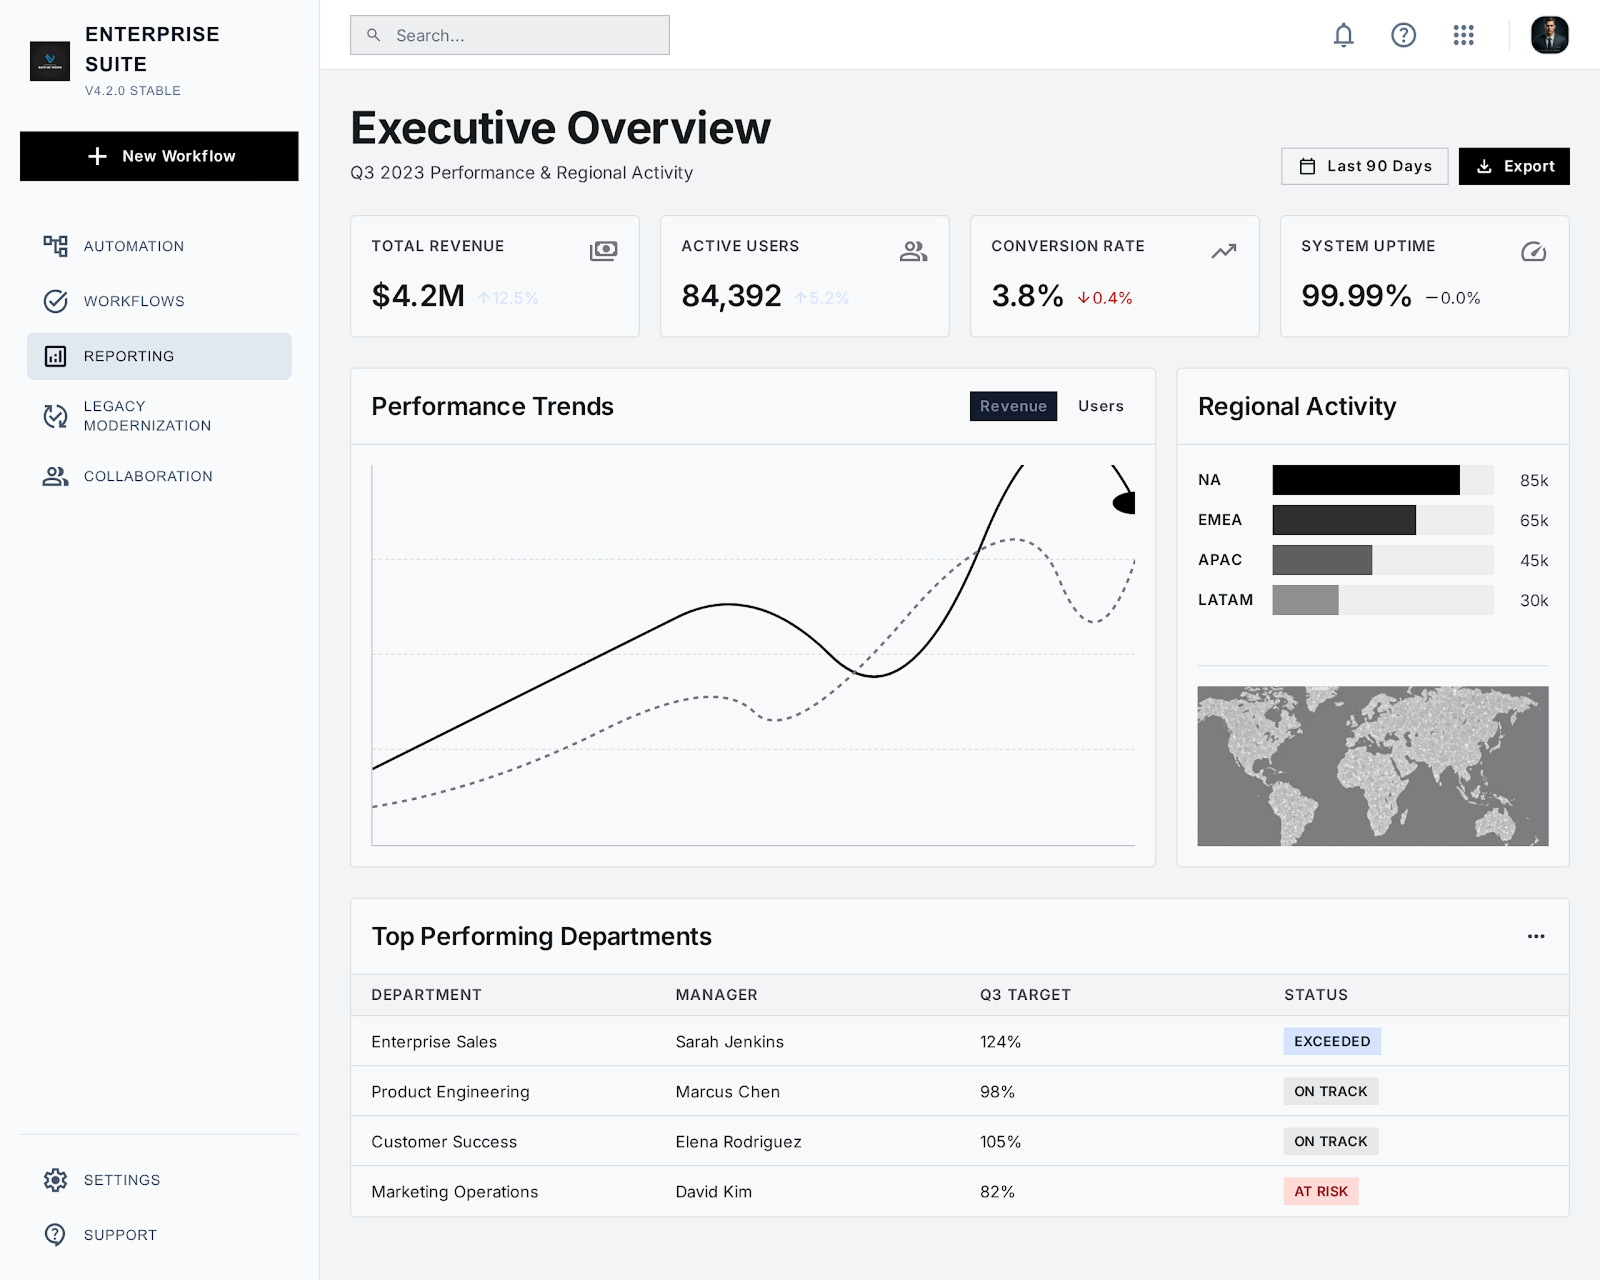The height and width of the screenshot is (1280, 1600).
Task: Sort by the MANAGER column header
Action: pos(716,995)
